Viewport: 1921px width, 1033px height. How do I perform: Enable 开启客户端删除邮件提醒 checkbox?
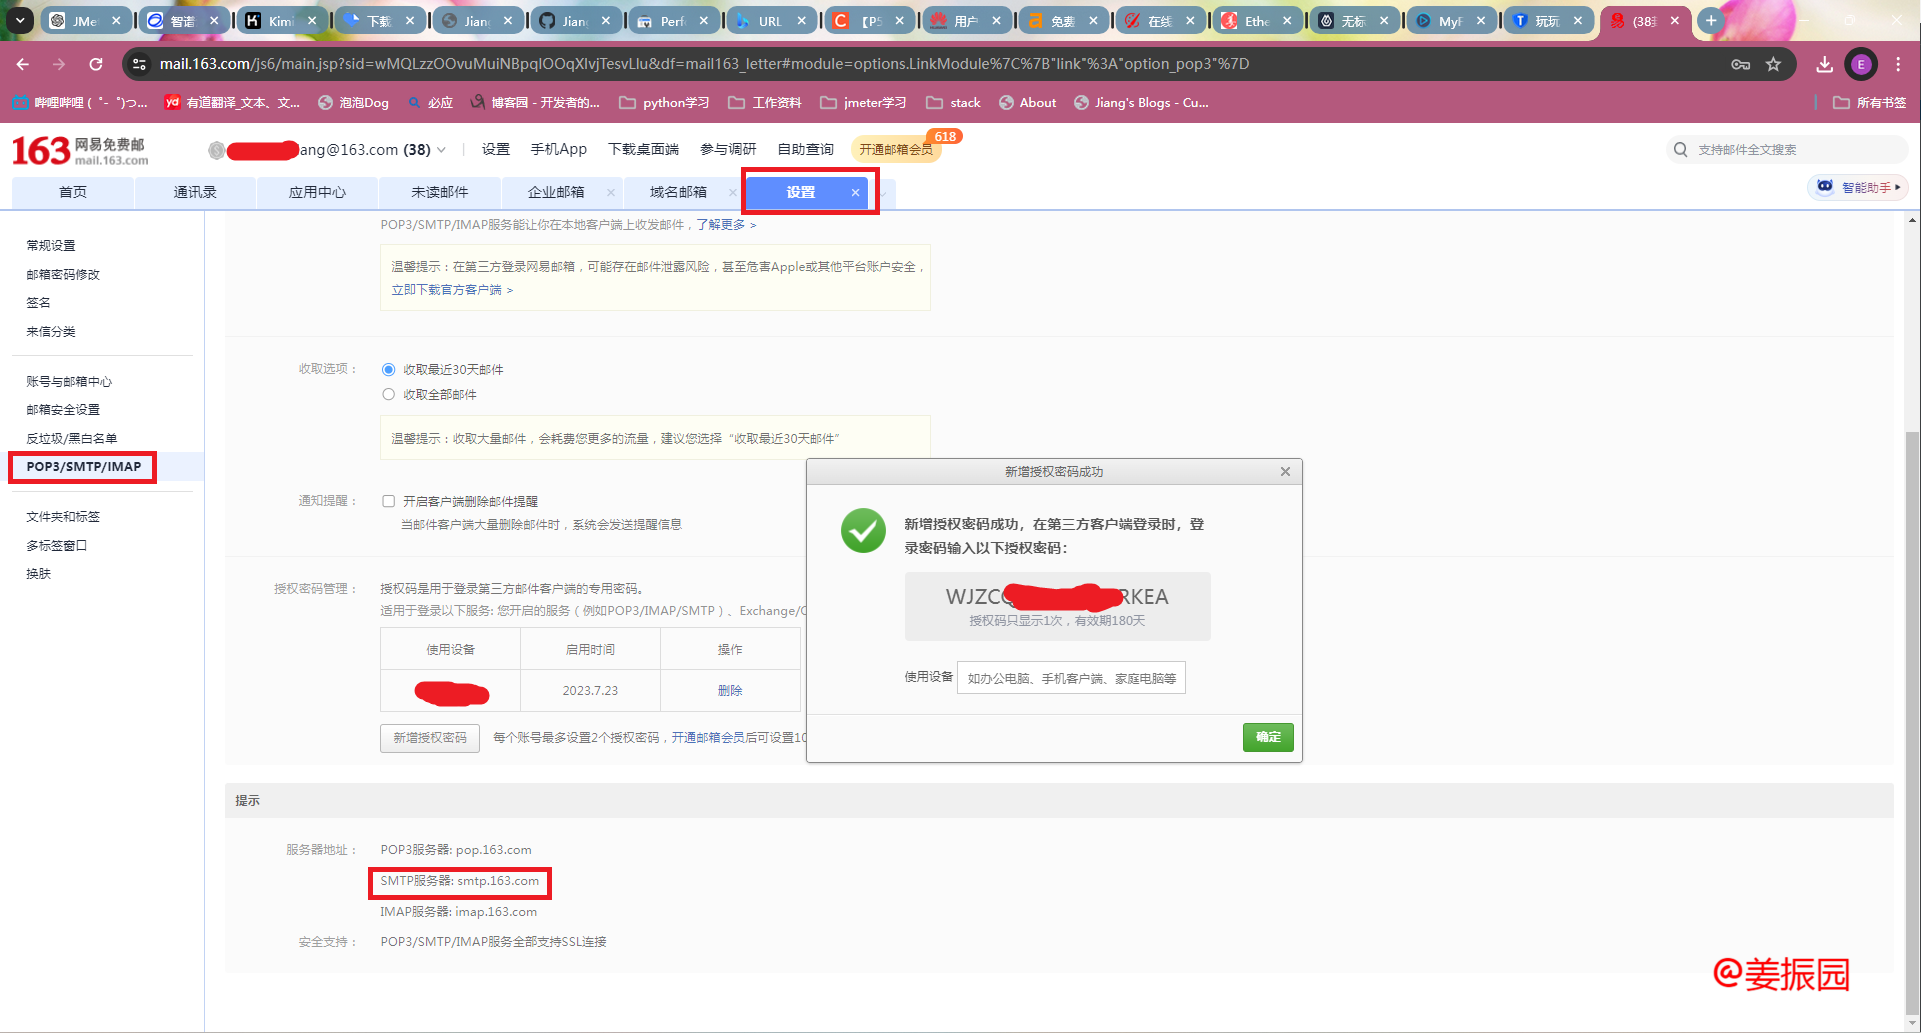388,502
